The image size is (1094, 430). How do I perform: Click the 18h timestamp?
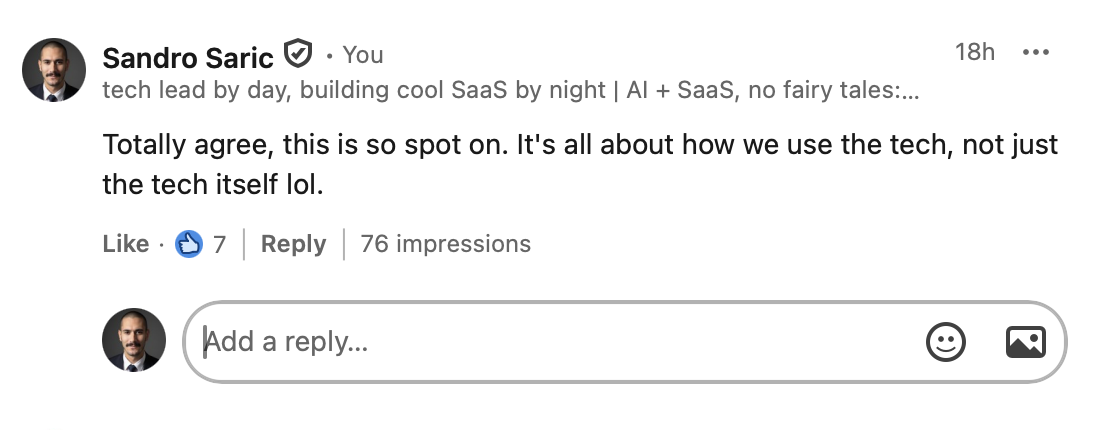[974, 52]
